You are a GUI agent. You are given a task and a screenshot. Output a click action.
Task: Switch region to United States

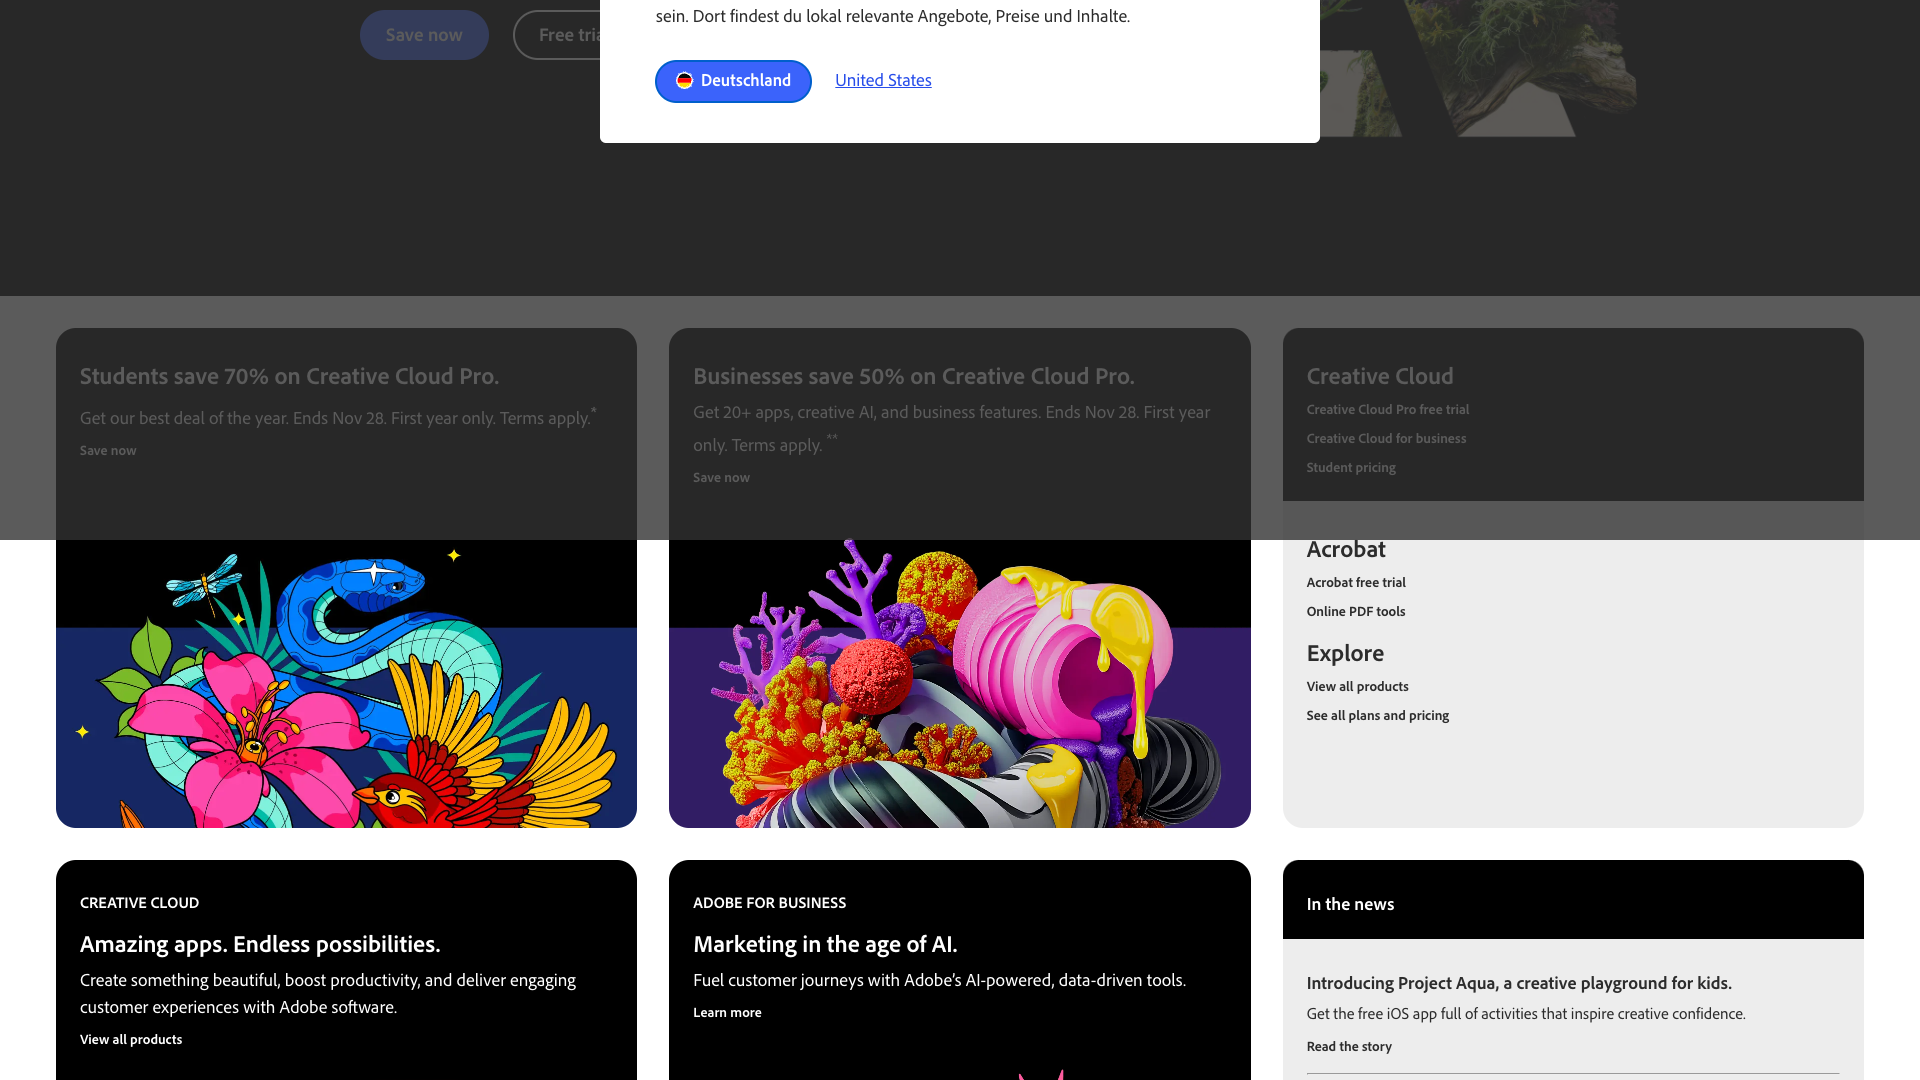883,80
